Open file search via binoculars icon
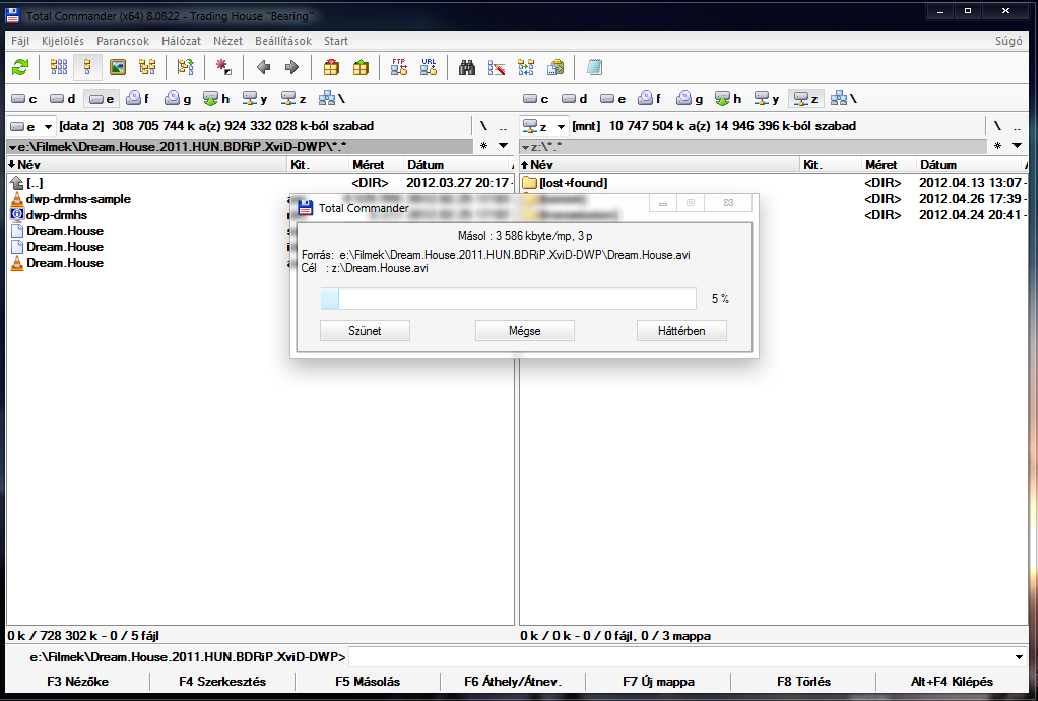 (x=467, y=67)
